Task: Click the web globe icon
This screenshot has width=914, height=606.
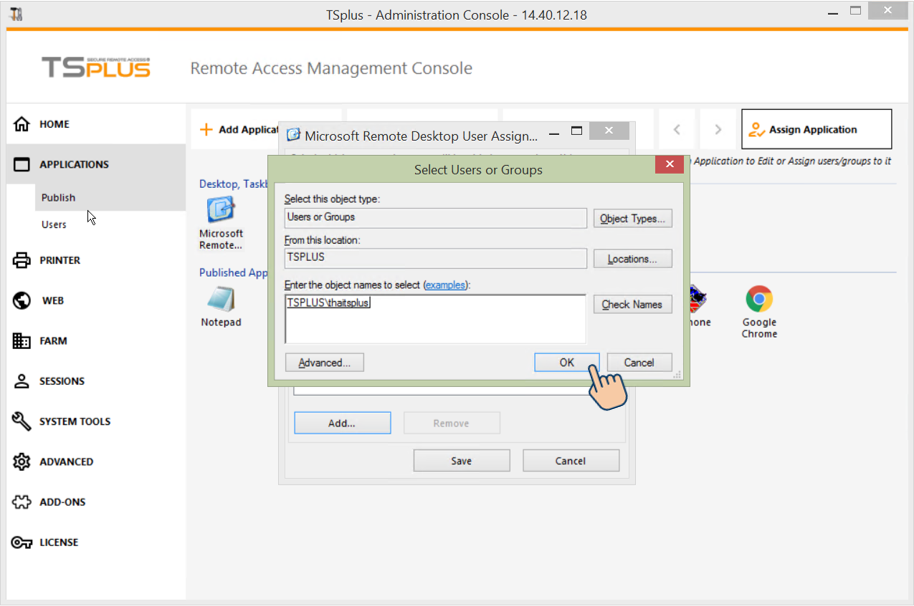Action: (x=22, y=300)
